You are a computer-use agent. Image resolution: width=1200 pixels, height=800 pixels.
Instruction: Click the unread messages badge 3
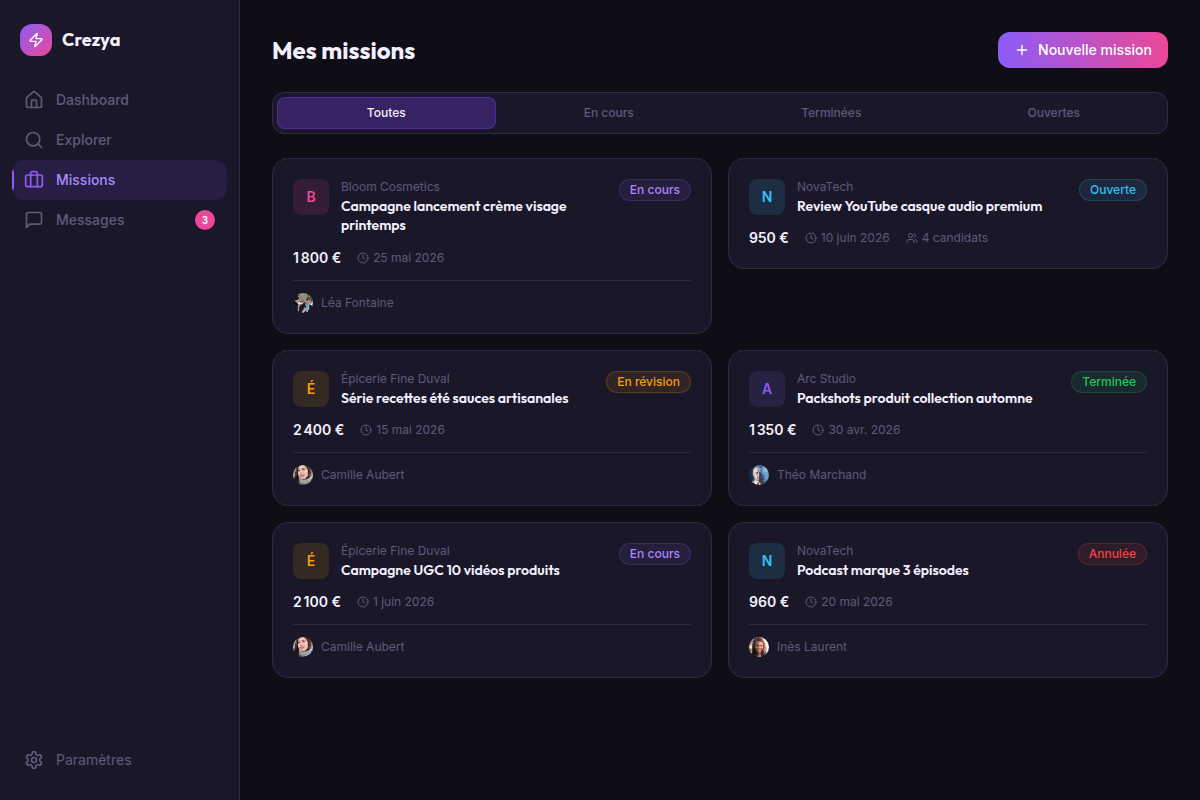(205, 220)
